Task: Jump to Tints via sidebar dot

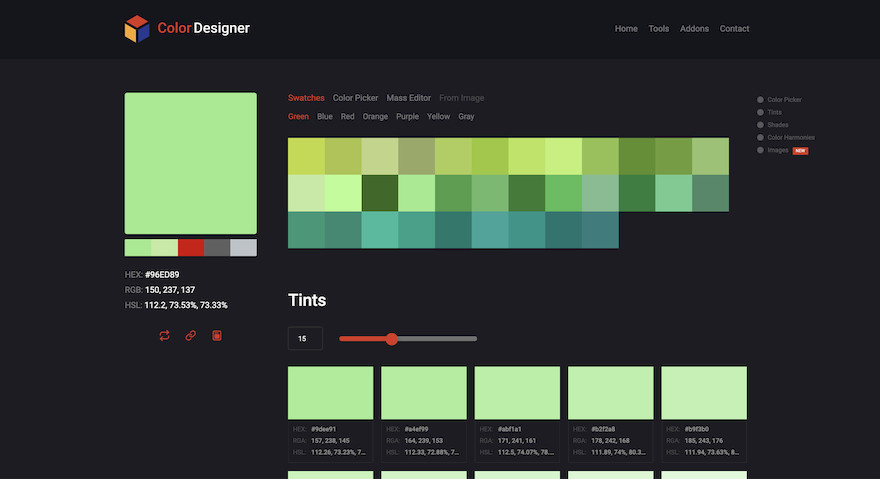Action: [x=761, y=112]
